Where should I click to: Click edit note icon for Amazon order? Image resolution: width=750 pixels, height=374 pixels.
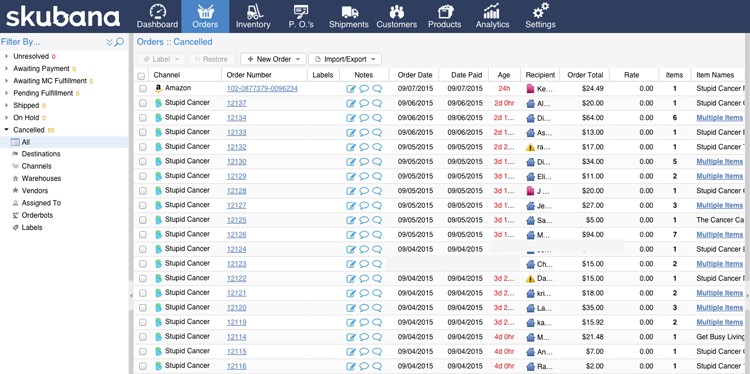tap(351, 88)
